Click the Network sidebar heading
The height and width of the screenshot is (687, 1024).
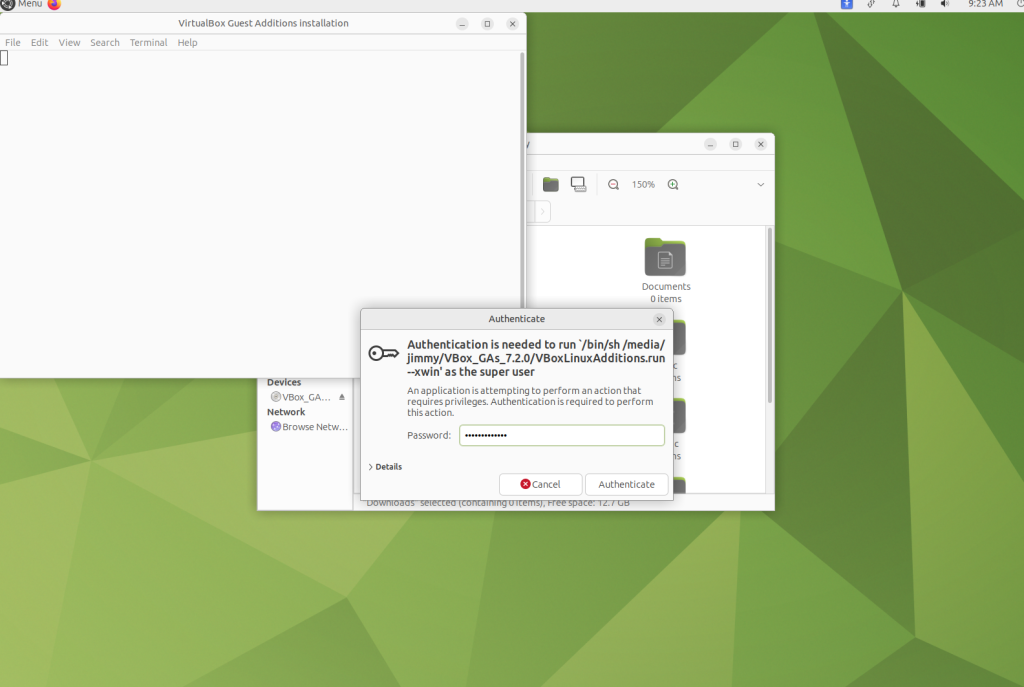coord(286,412)
